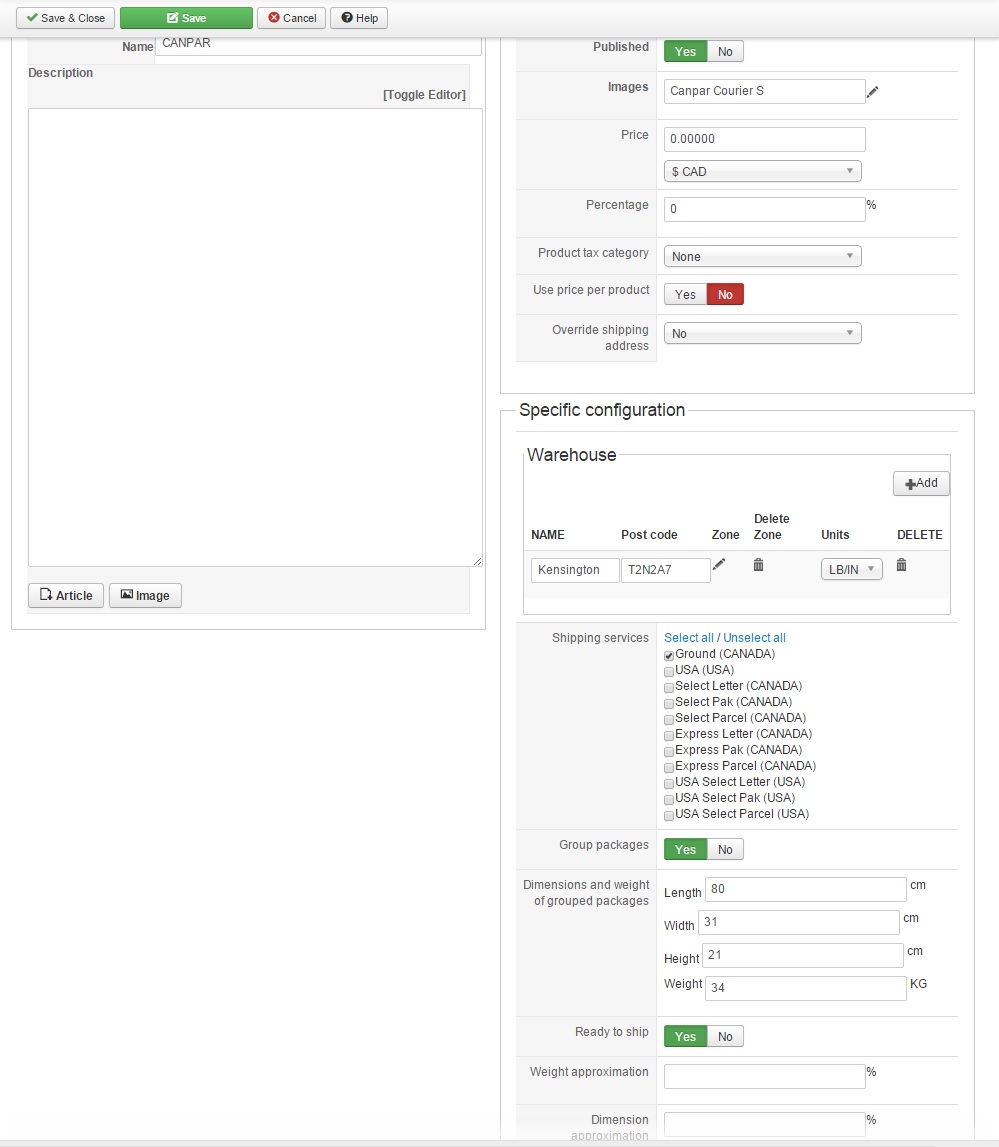Open the Help button
This screenshot has height=1147, width=999.
pos(359,18)
